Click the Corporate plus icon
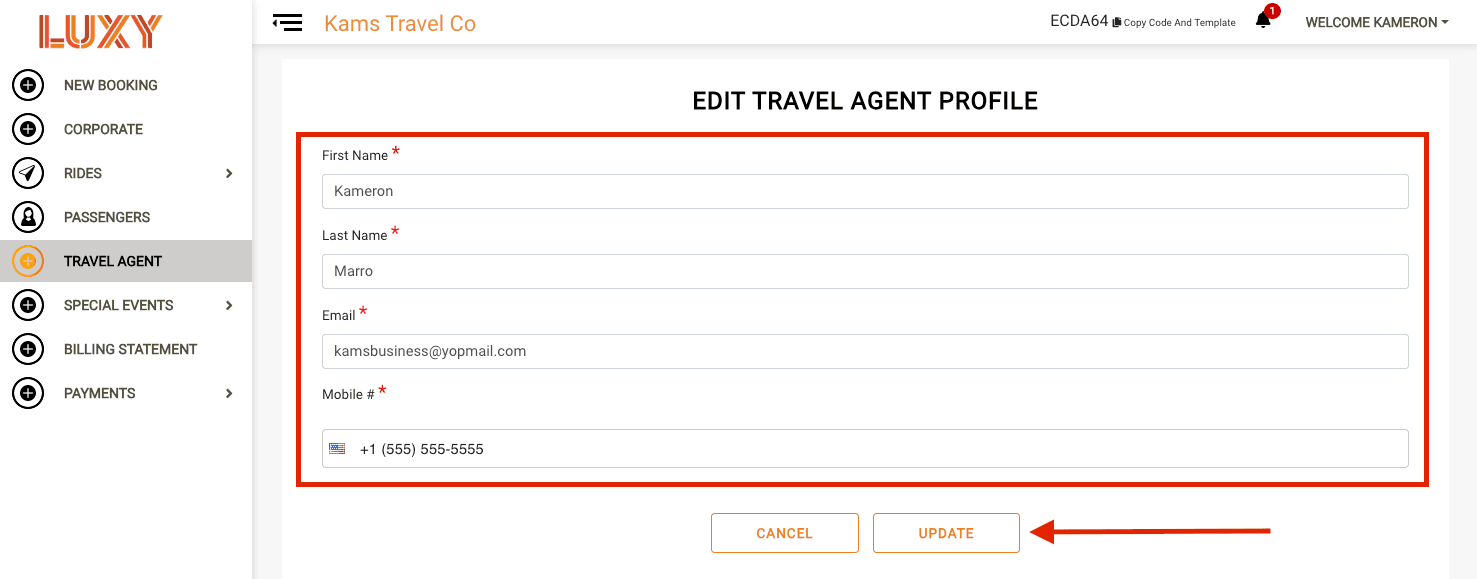This screenshot has height=579, width=1477. pos(28,129)
